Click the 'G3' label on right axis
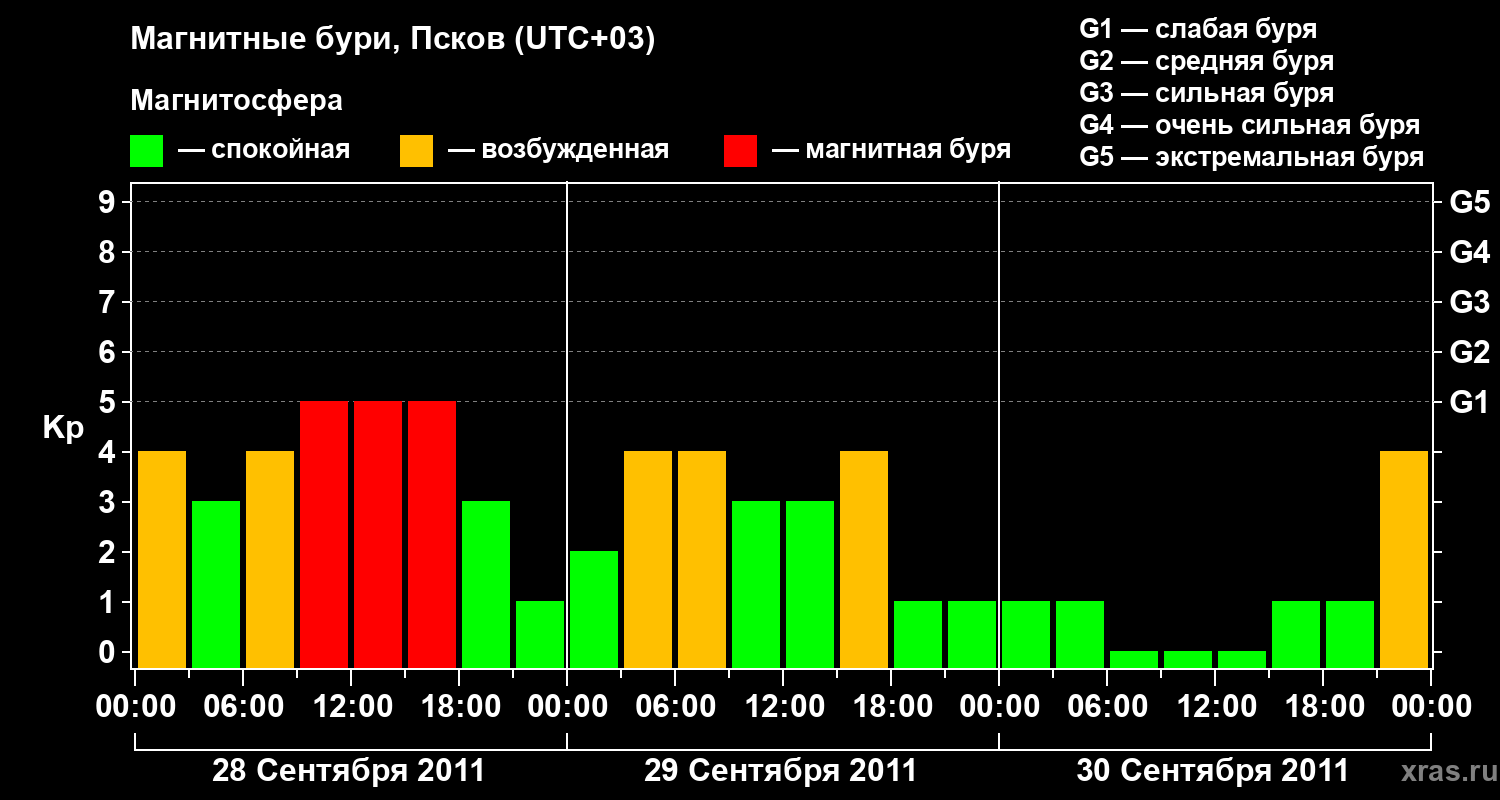1500x800 pixels. click(1469, 303)
